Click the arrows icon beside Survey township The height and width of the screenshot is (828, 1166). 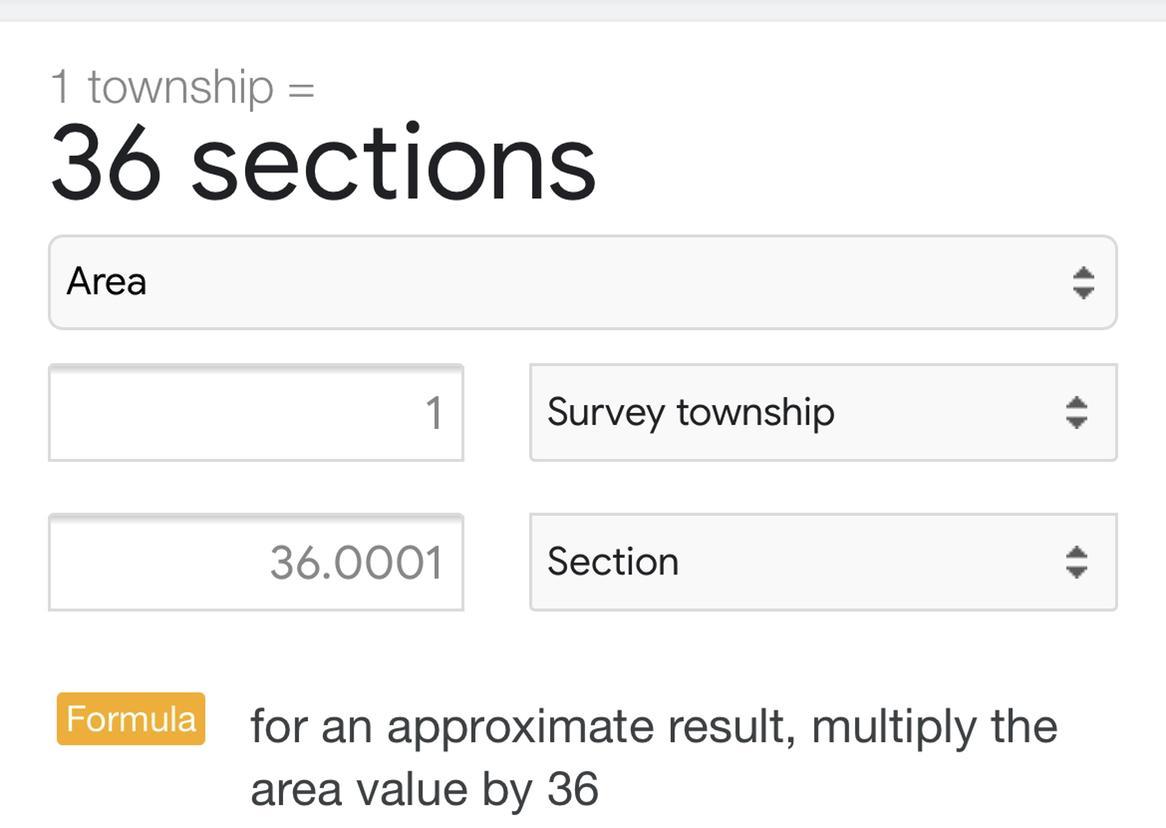pos(1076,412)
